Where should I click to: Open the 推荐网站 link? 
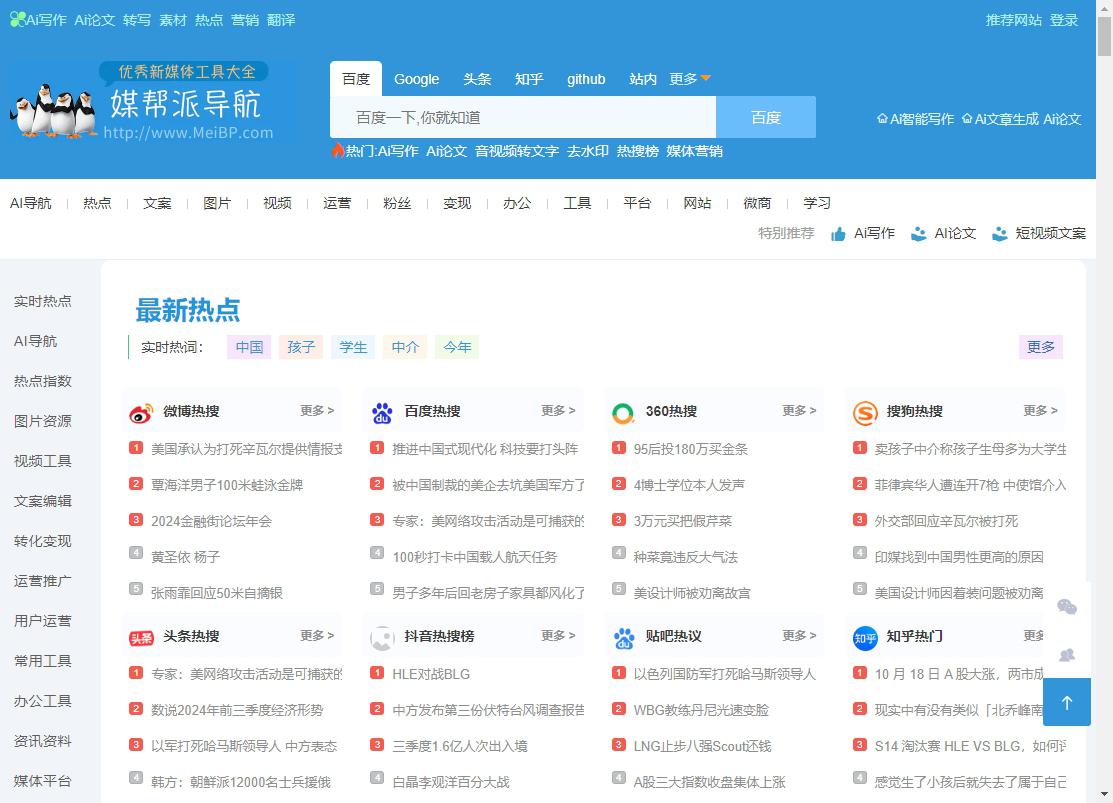(x=1014, y=20)
